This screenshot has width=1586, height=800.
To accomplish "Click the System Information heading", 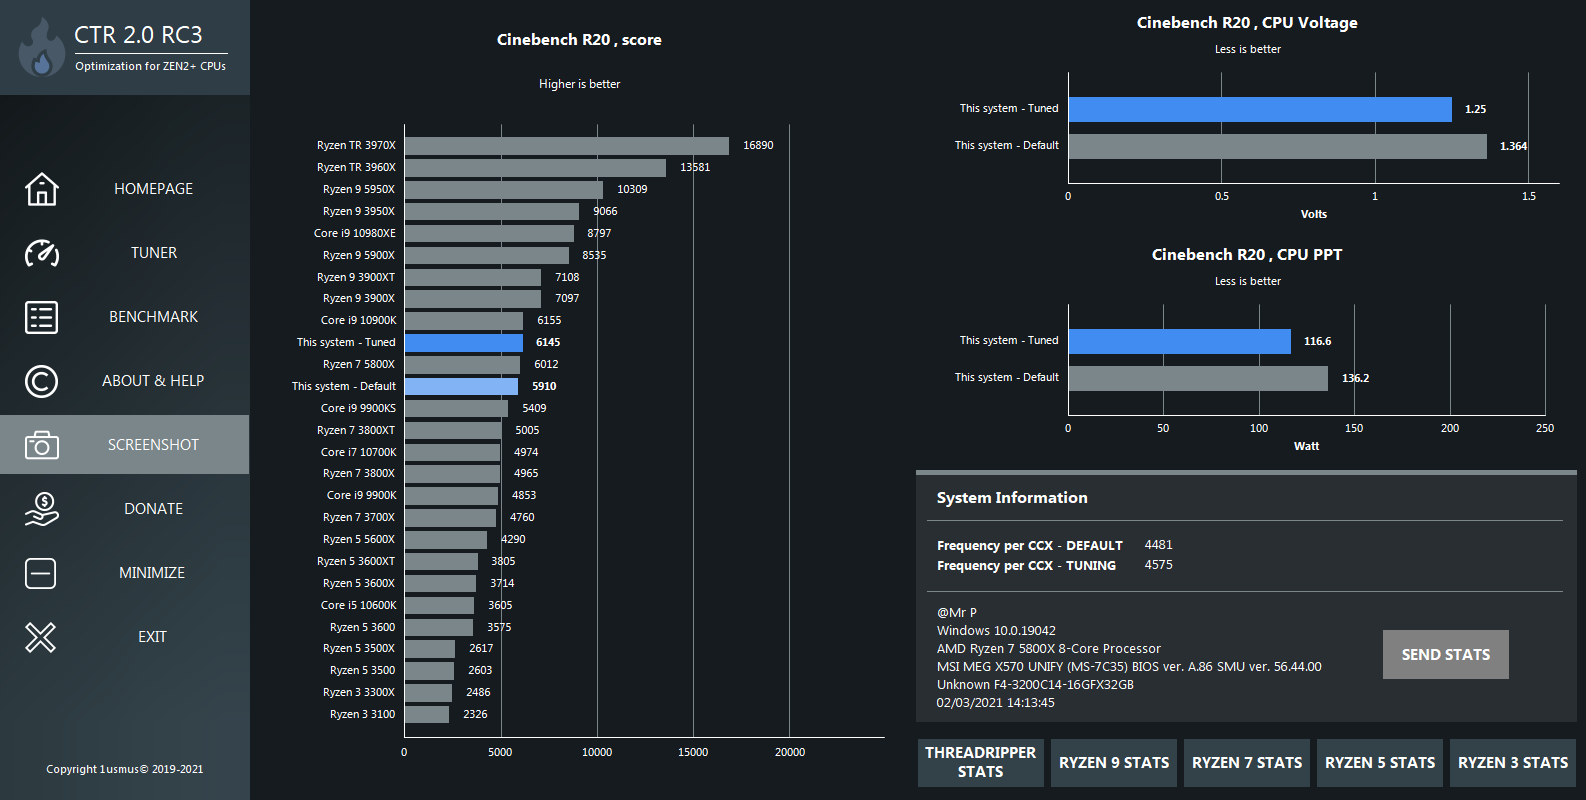I will 1012,498.
